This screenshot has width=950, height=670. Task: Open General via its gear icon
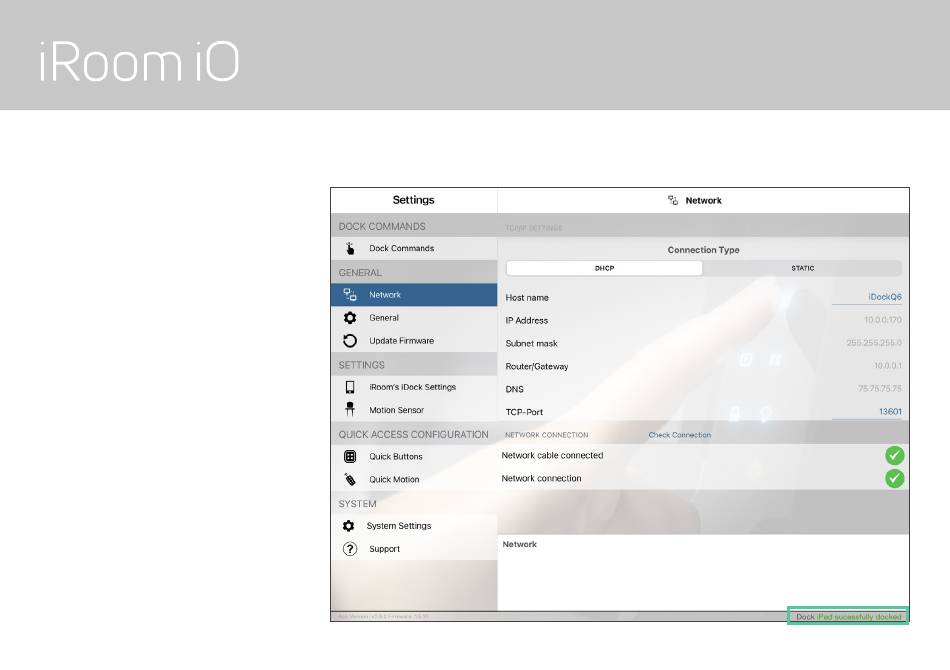point(350,318)
